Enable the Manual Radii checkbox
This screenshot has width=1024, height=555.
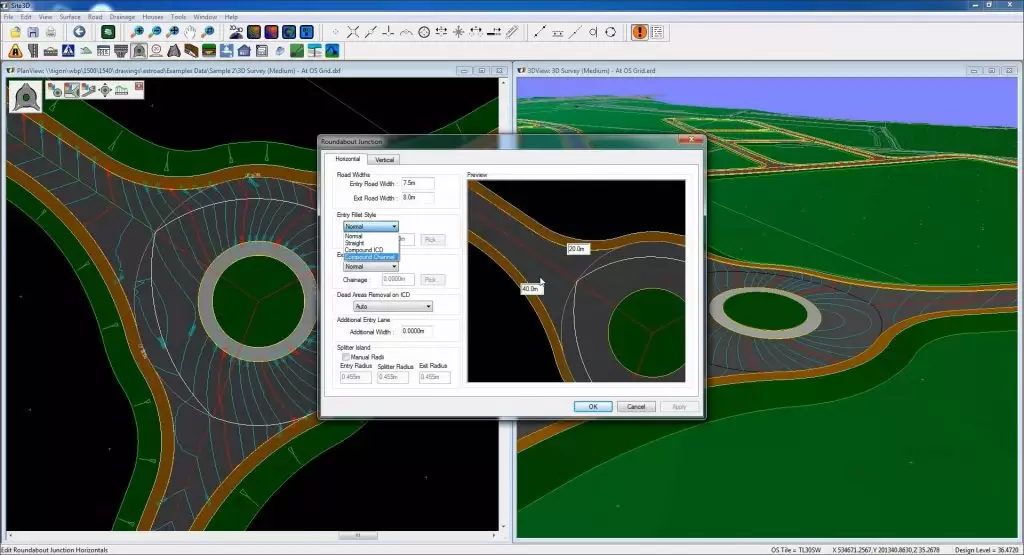[x=345, y=356]
